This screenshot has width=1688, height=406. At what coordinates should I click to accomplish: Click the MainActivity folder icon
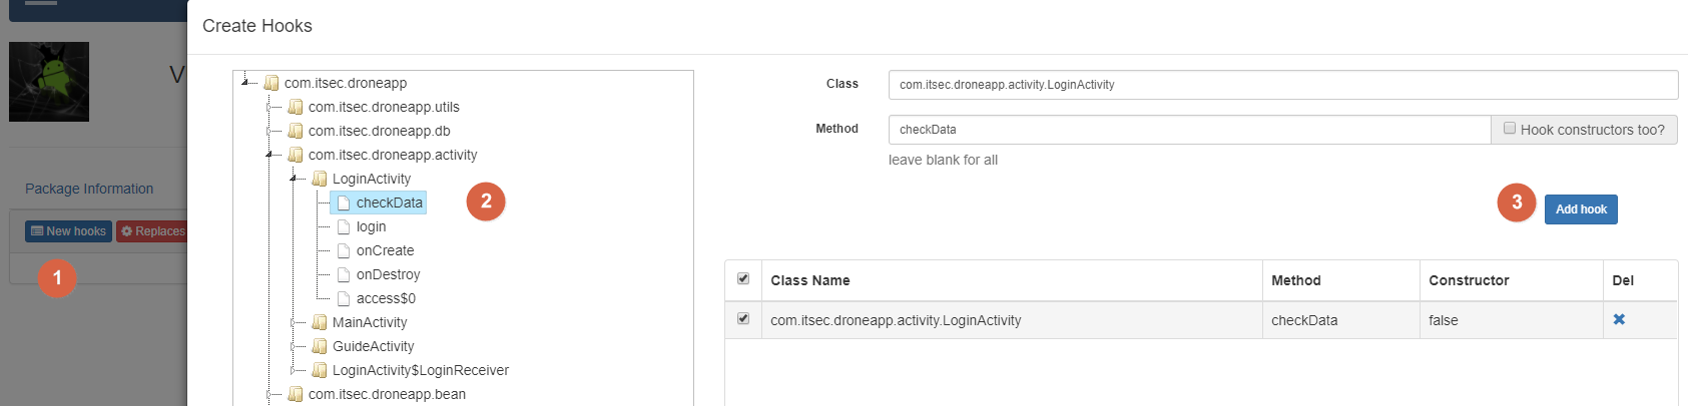click(320, 323)
